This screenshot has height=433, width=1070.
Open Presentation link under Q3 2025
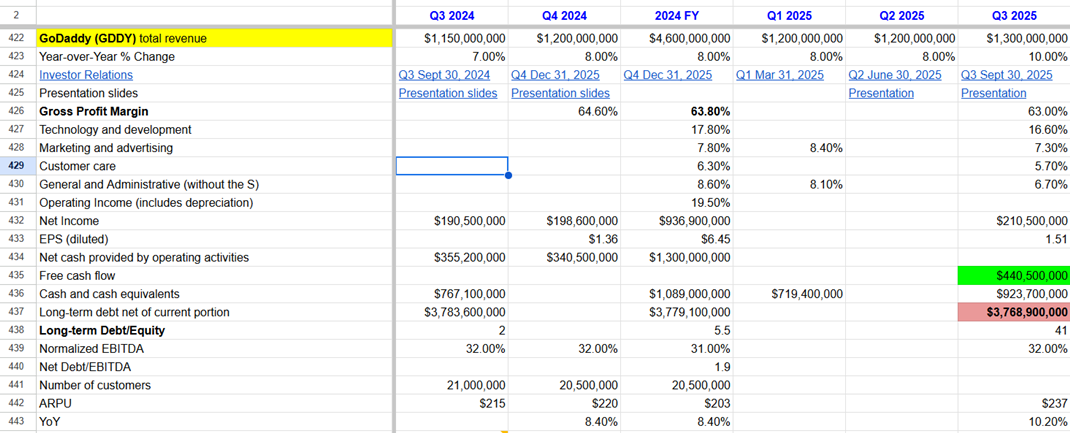pyautogui.click(x=994, y=93)
